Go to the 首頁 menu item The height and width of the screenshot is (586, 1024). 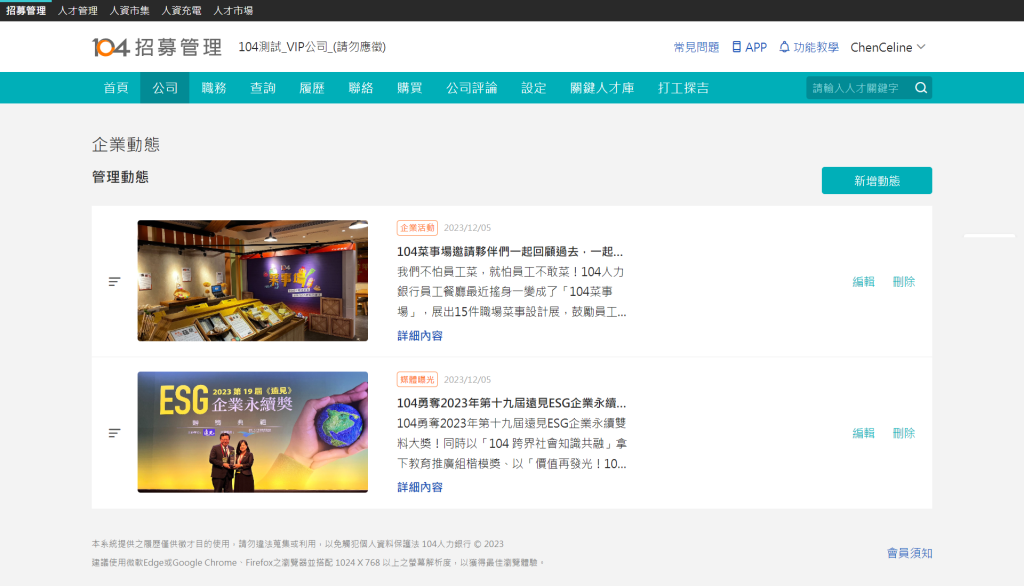[x=116, y=88]
